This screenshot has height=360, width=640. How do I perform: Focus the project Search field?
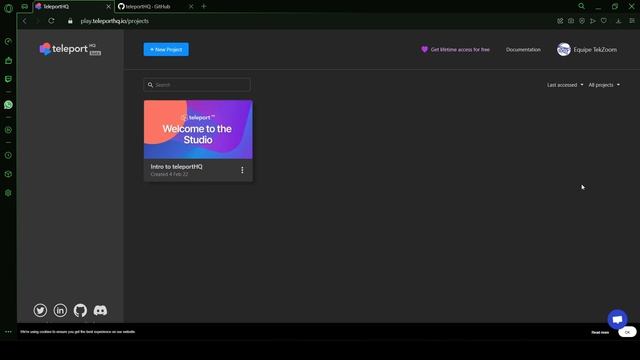pos(197,84)
